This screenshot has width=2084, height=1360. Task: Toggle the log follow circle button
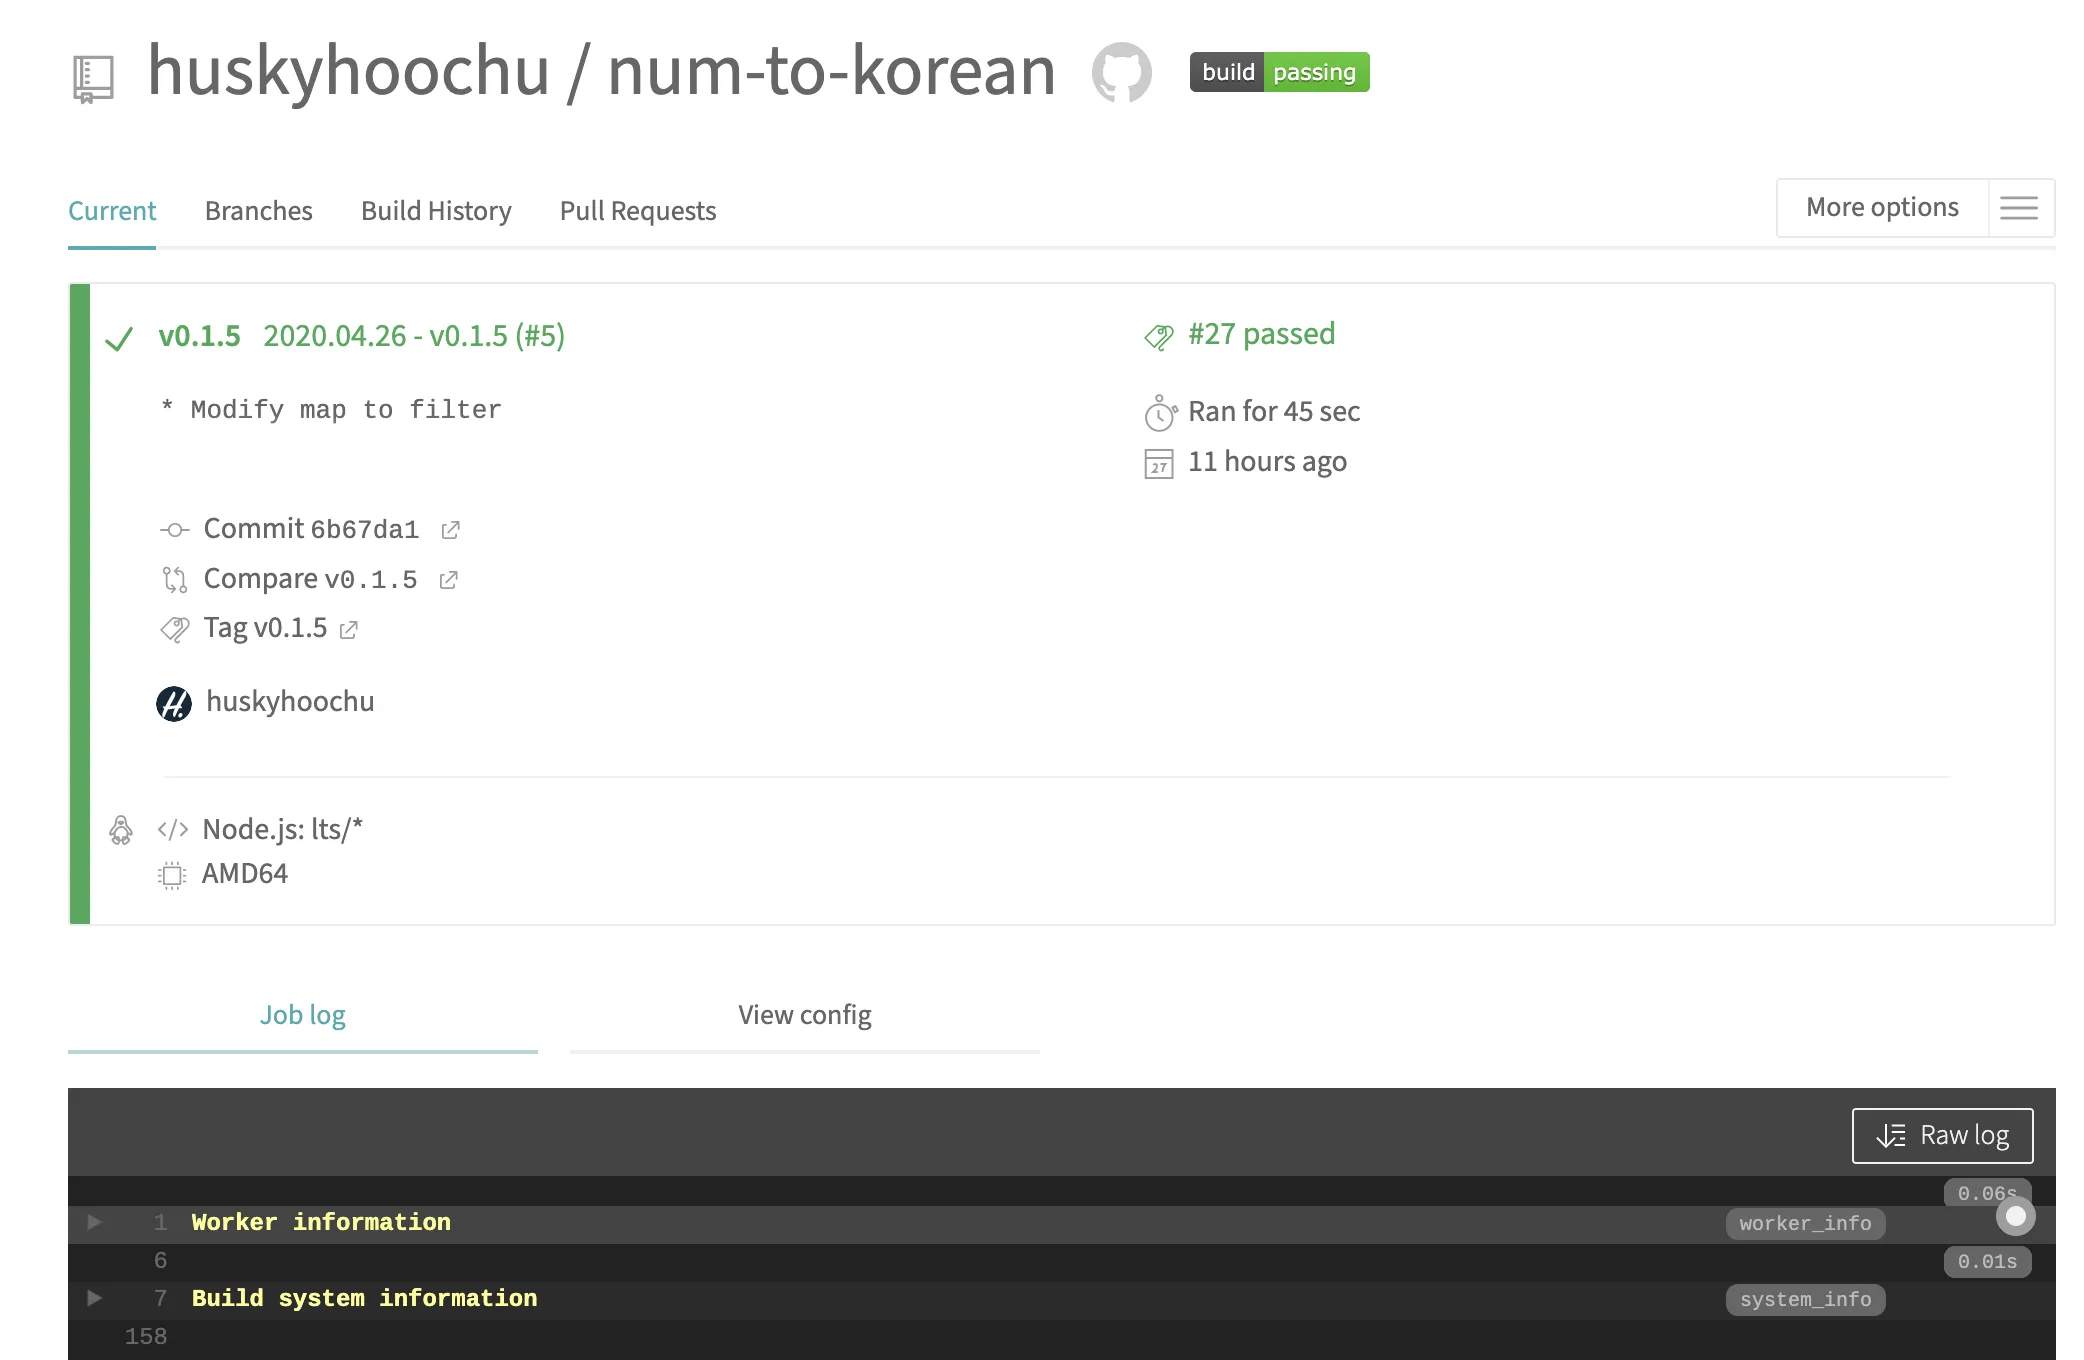click(x=2016, y=1216)
